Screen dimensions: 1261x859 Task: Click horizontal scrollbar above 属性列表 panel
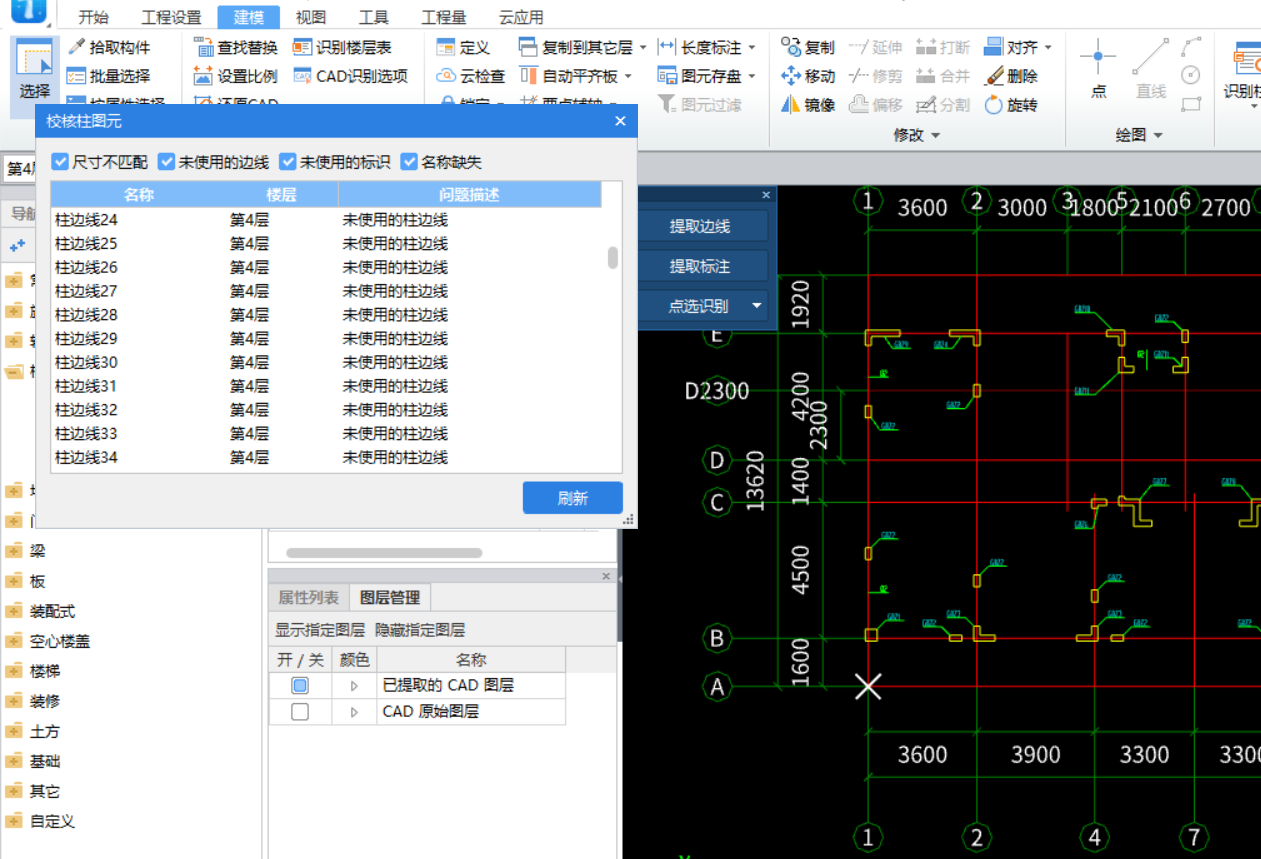(384, 552)
